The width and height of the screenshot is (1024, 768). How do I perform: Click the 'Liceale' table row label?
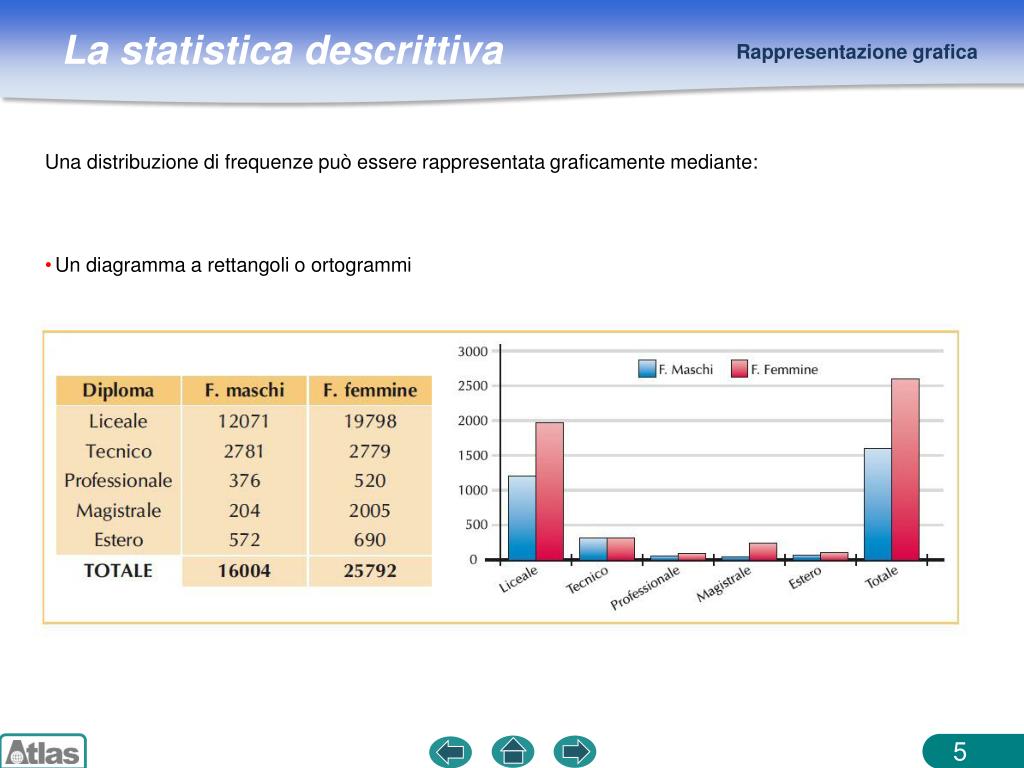(x=118, y=421)
